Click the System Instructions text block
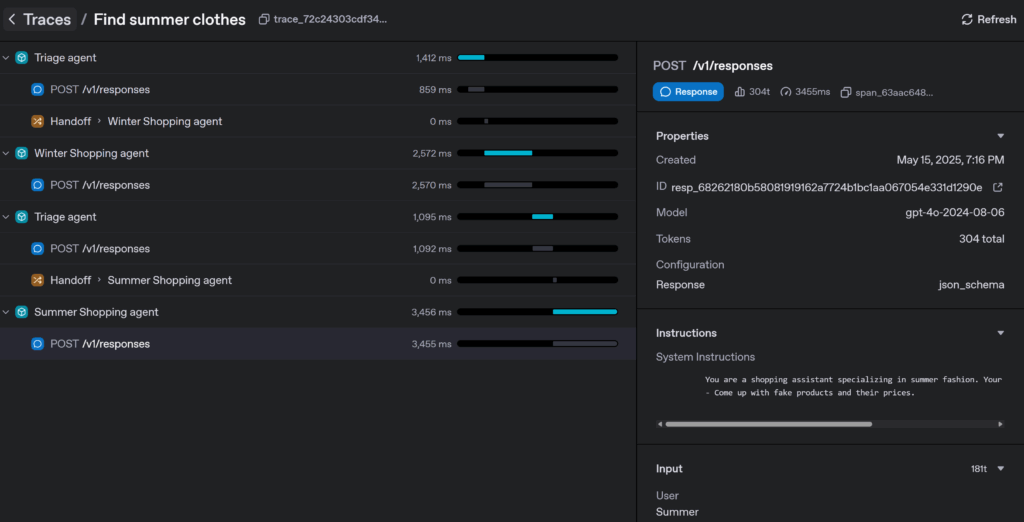1024x522 pixels. coord(853,386)
